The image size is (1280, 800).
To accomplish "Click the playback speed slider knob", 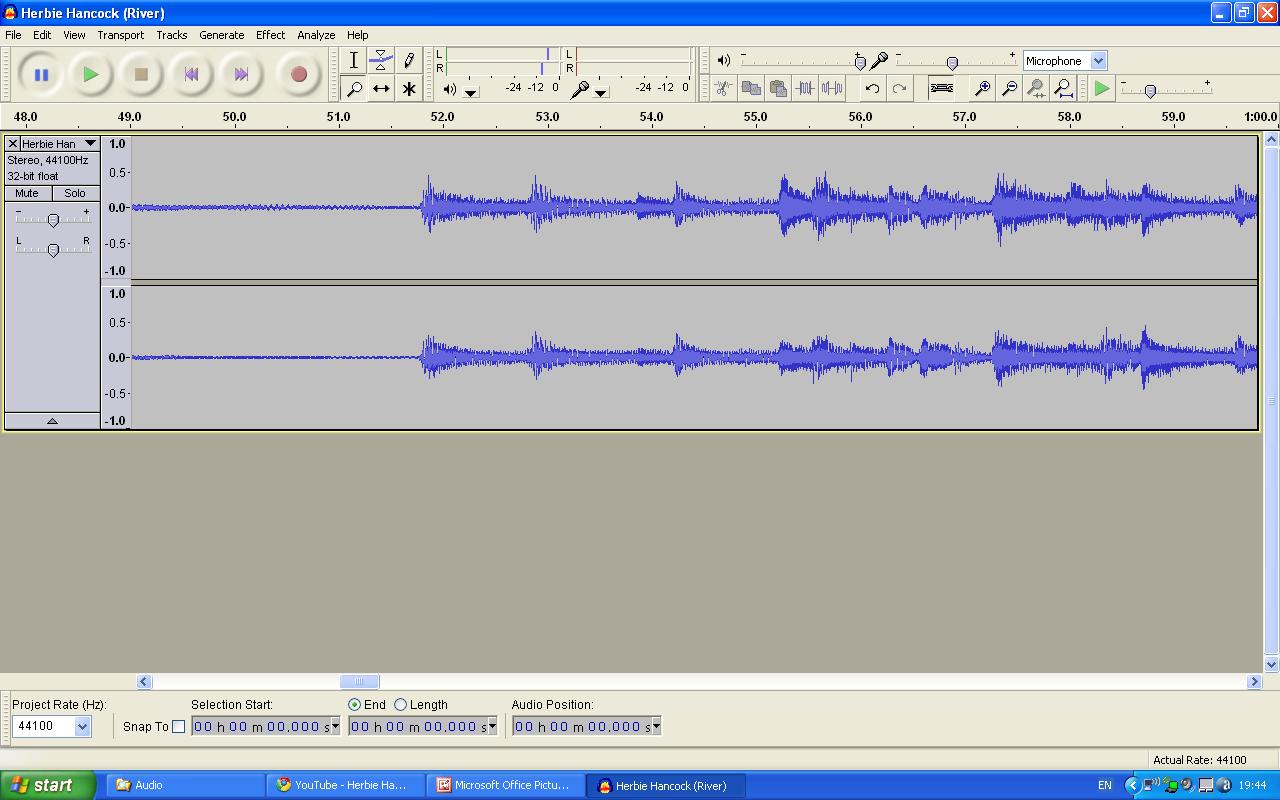I will 1150,91.
